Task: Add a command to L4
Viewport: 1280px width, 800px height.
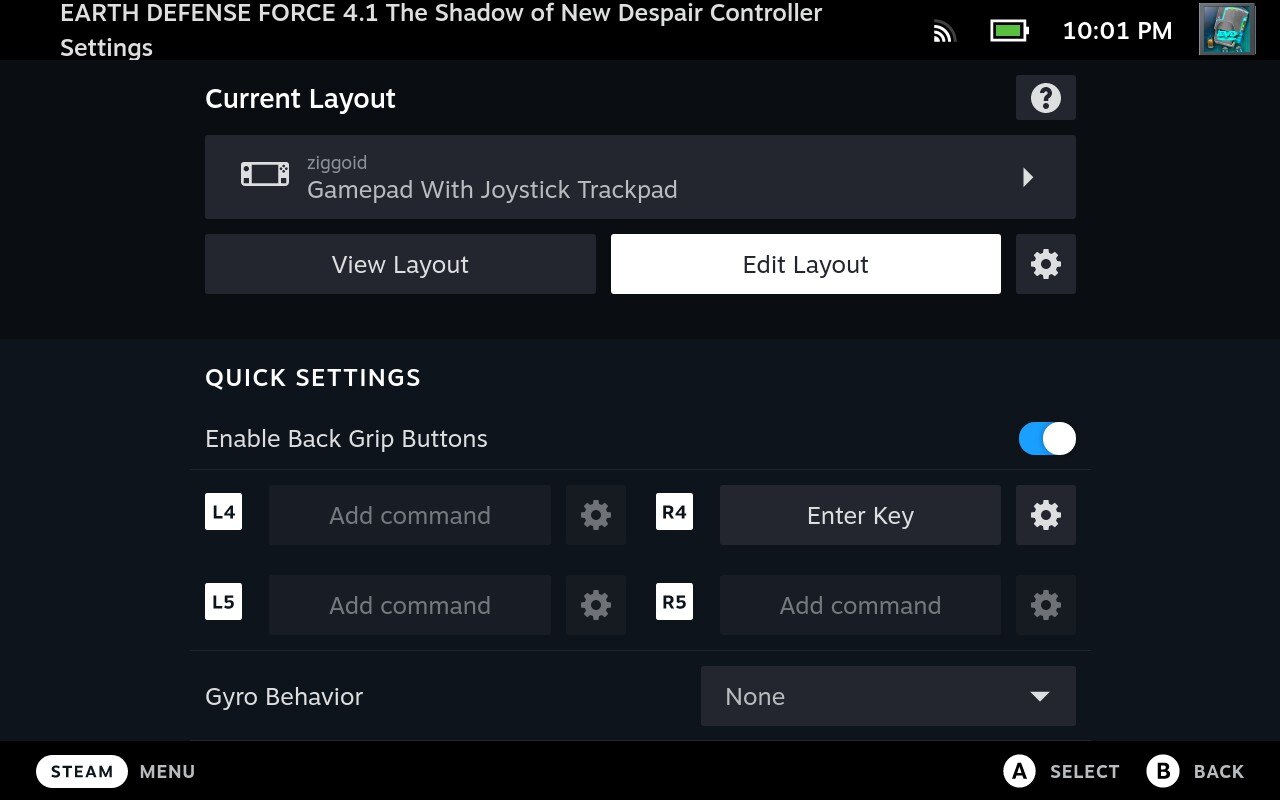Action: [x=410, y=515]
